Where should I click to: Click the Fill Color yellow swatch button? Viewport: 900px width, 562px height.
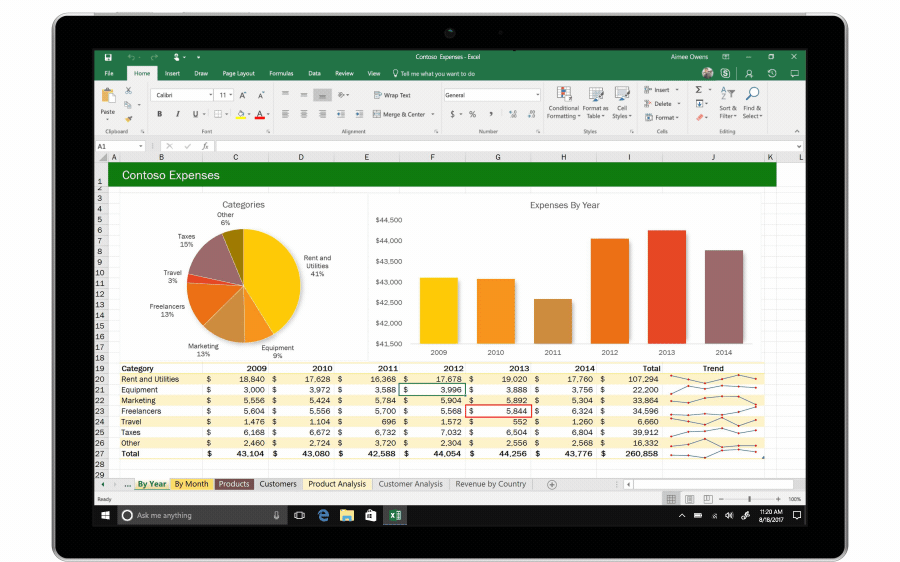240,114
